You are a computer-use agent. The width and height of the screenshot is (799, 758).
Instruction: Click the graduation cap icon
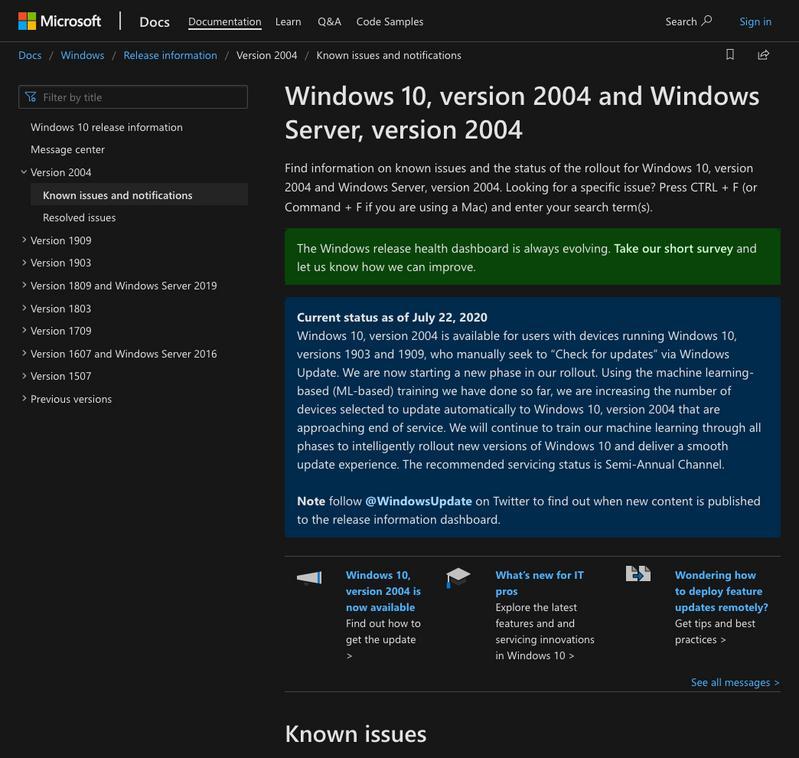(x=458, y=578)
